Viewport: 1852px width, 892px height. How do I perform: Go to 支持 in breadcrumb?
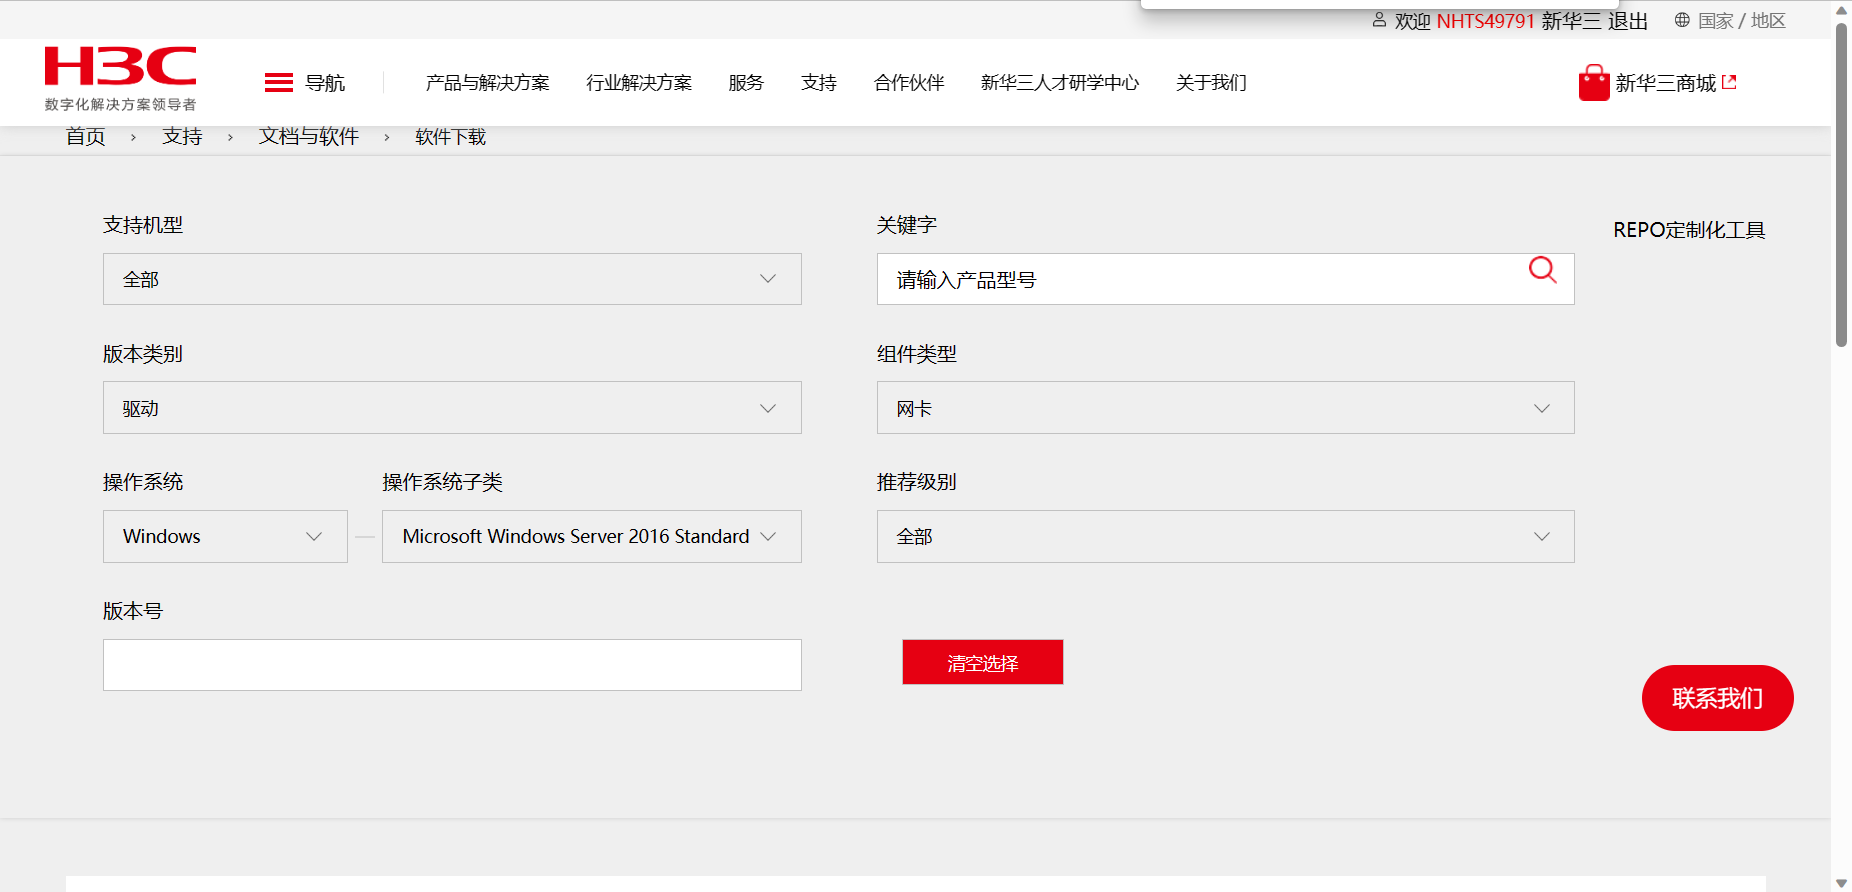pos(182,137)
